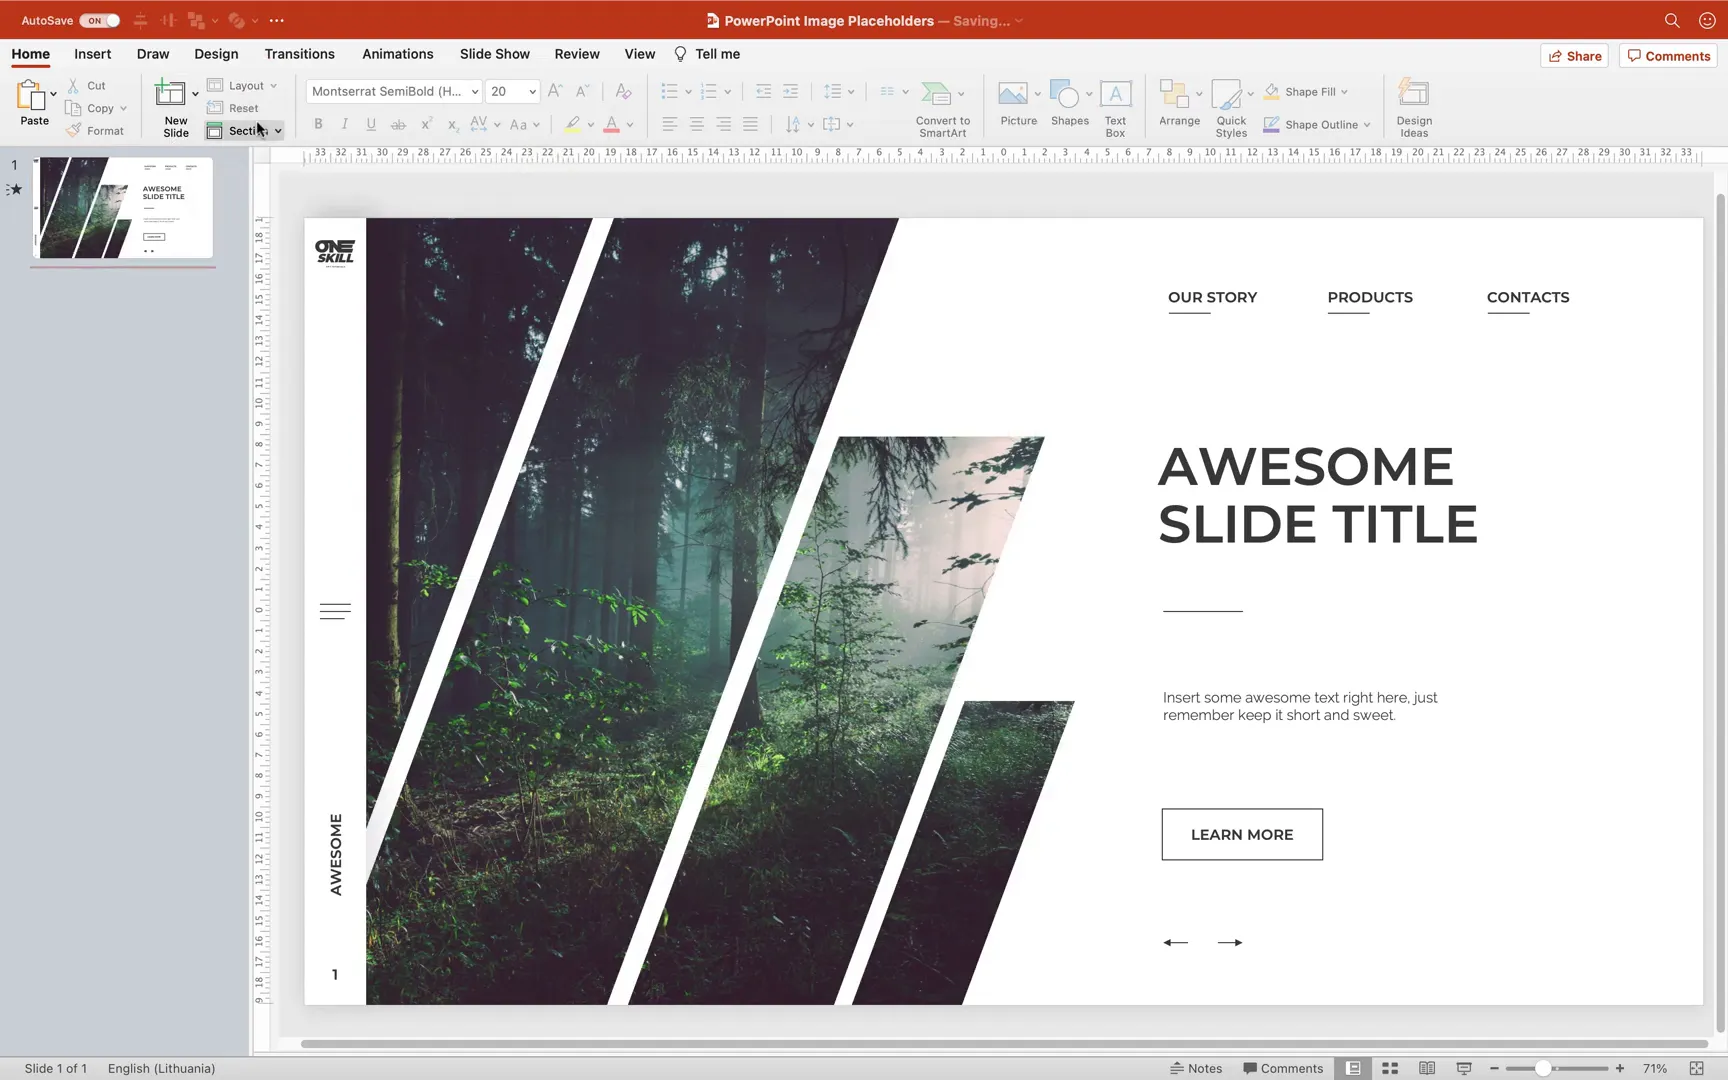Expand the Copy options arrow
1728x1080 pixels.
pyautogui.click(x=123, y=108)
